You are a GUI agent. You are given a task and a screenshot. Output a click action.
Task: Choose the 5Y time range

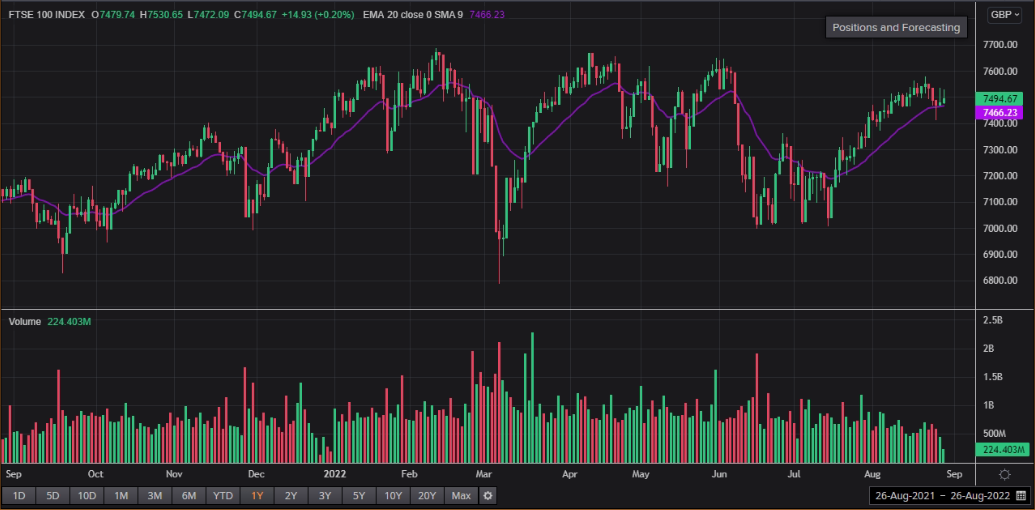[359, 495]
